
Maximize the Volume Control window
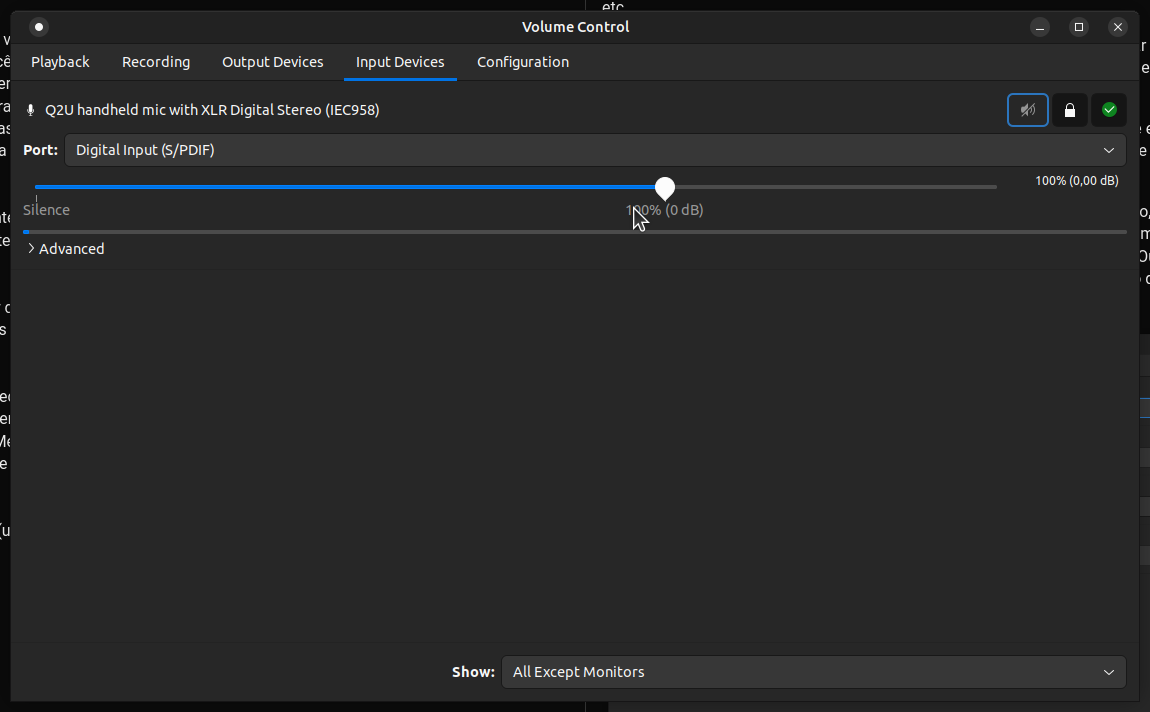point(1079,27)
